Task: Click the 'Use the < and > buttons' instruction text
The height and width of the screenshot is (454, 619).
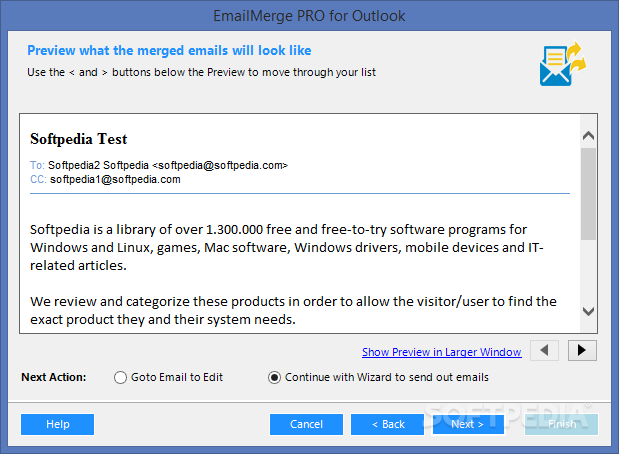Action: pos(201,72)
